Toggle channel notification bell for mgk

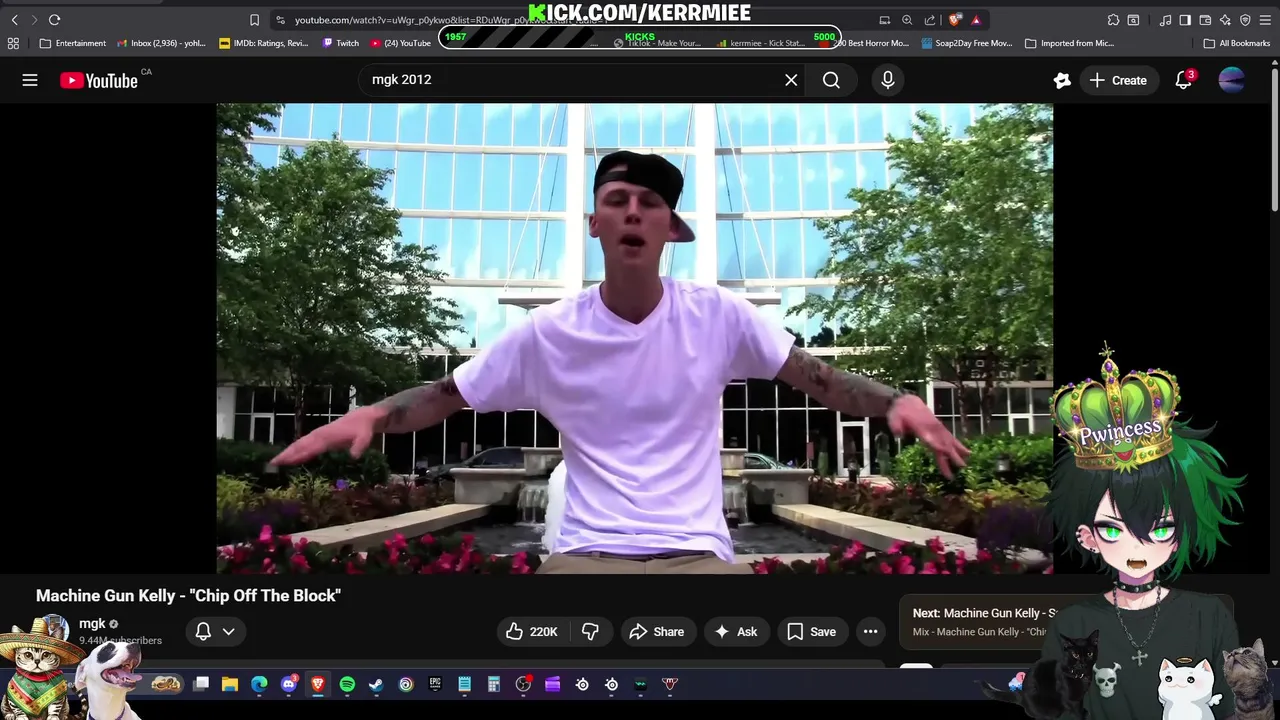[x=203, y=631]
